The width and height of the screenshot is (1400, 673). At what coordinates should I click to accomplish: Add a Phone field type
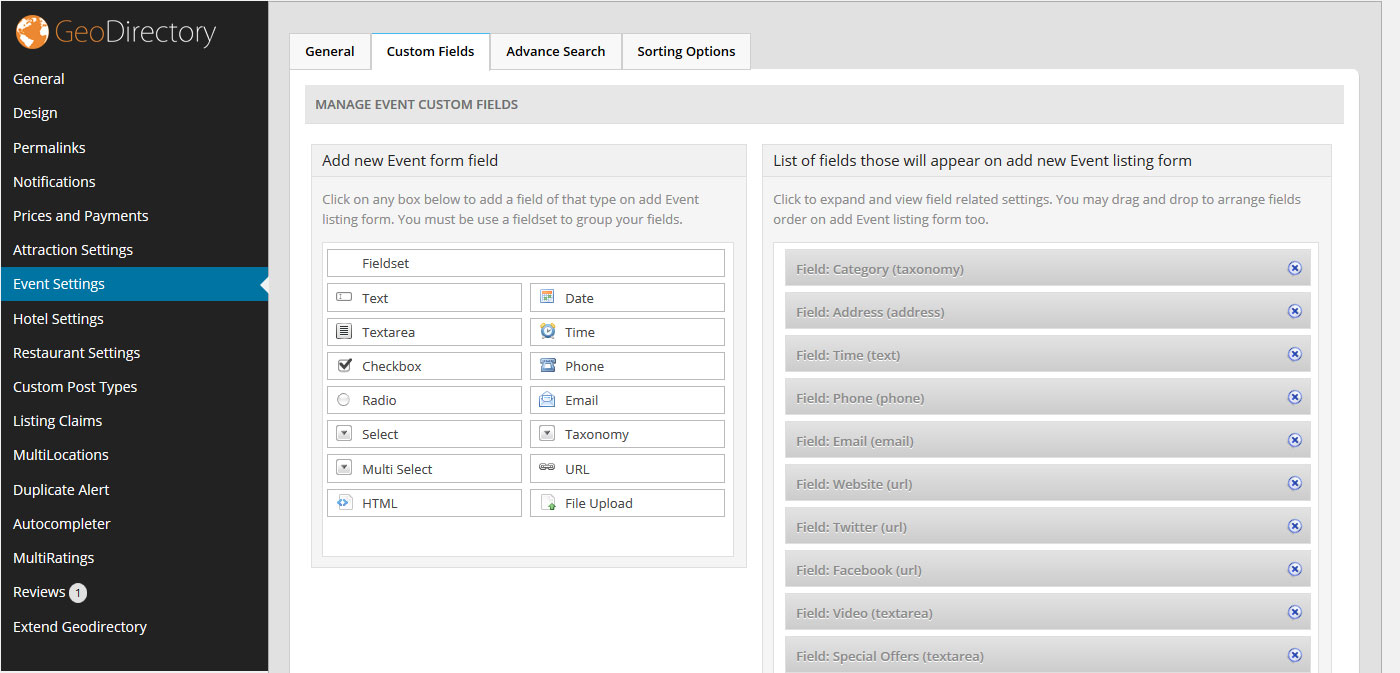point(627,366)
